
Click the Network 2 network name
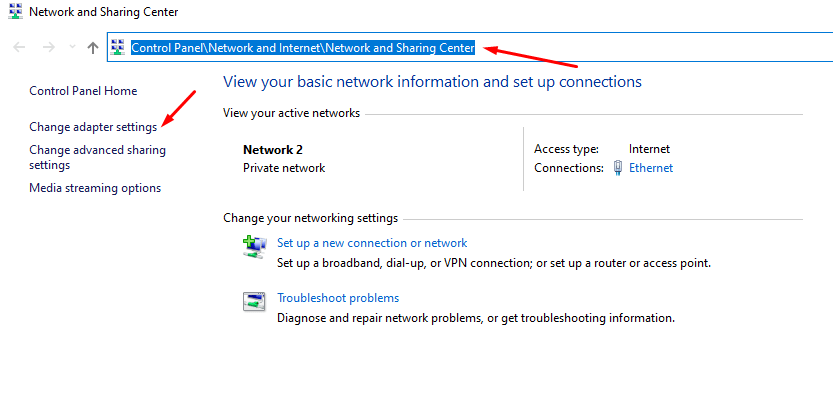tap(273, 149)
